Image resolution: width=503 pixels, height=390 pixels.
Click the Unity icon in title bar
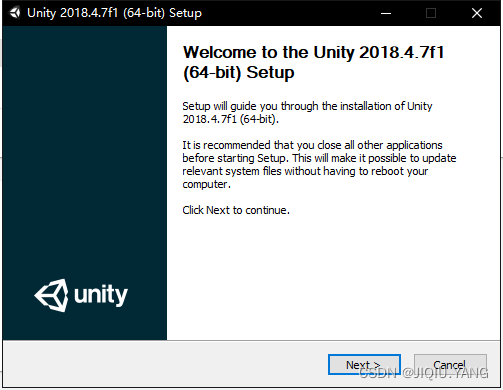(x=15, y=13)
